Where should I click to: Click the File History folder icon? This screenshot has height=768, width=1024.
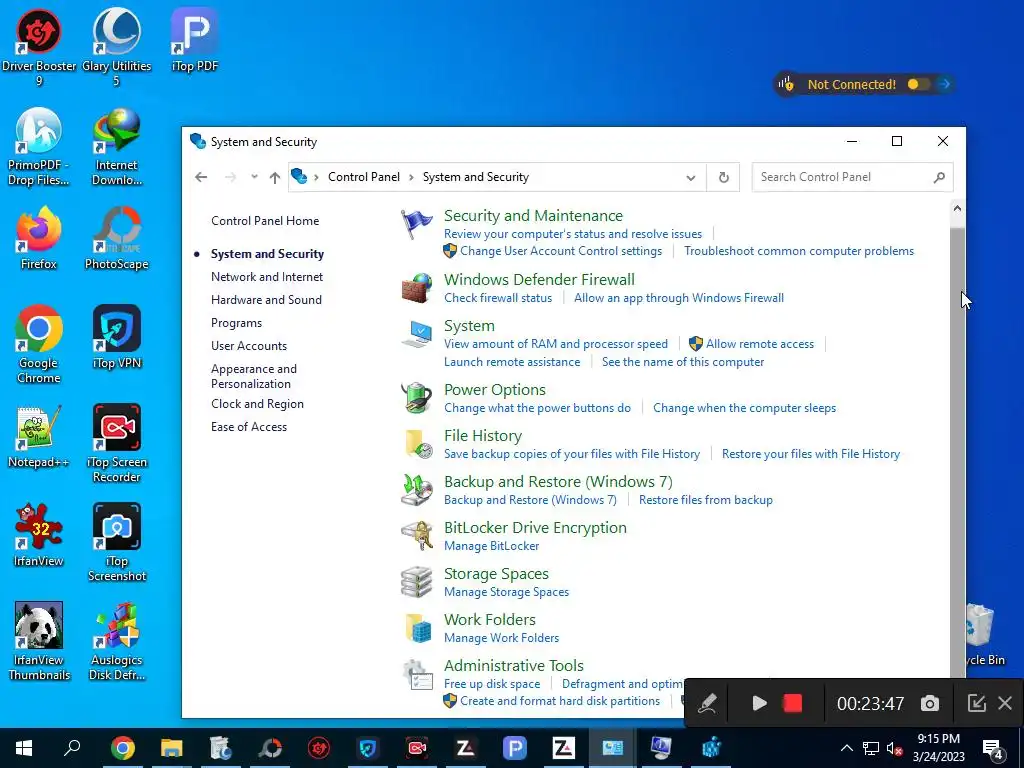coord(418,444)
